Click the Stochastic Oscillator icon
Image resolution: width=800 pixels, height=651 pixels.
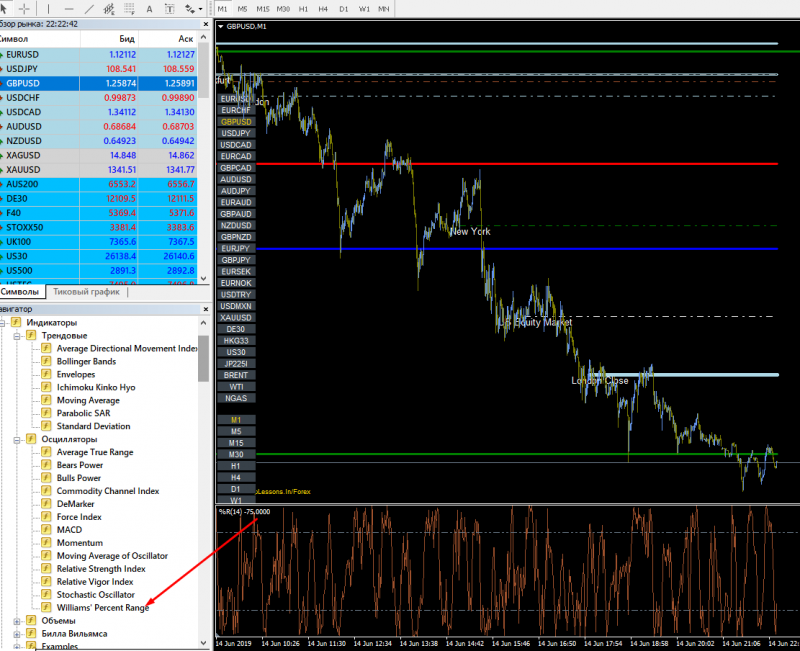(x=46, y=594)
